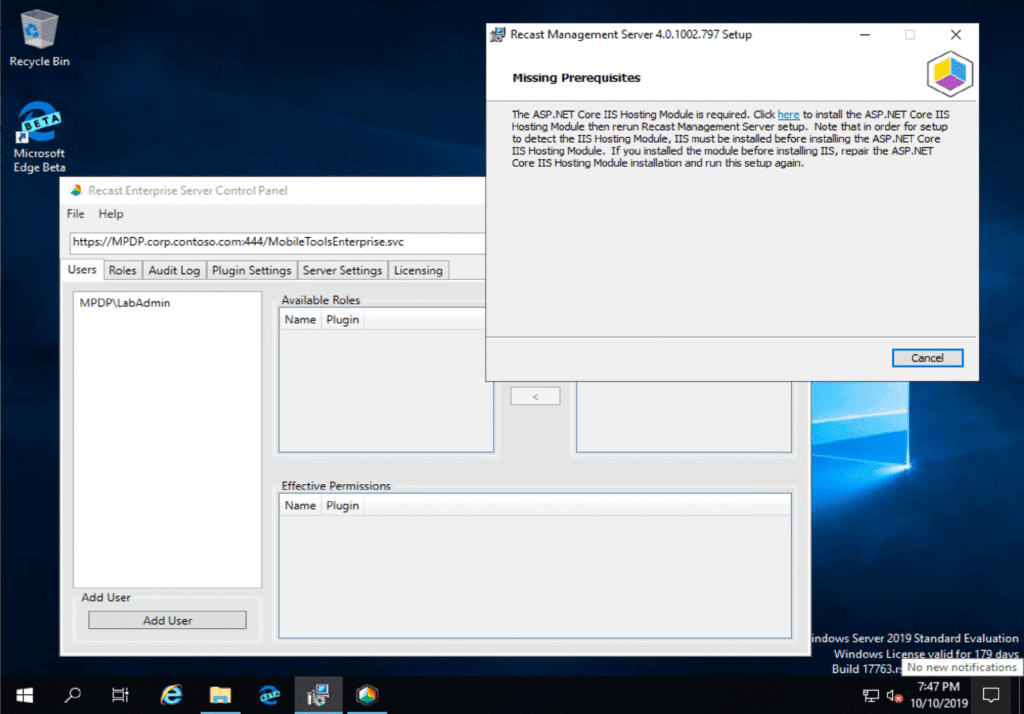This screenshot has height=714, width=1024.
Task: Click the muted volume tray icon
Action: [894, 696]
